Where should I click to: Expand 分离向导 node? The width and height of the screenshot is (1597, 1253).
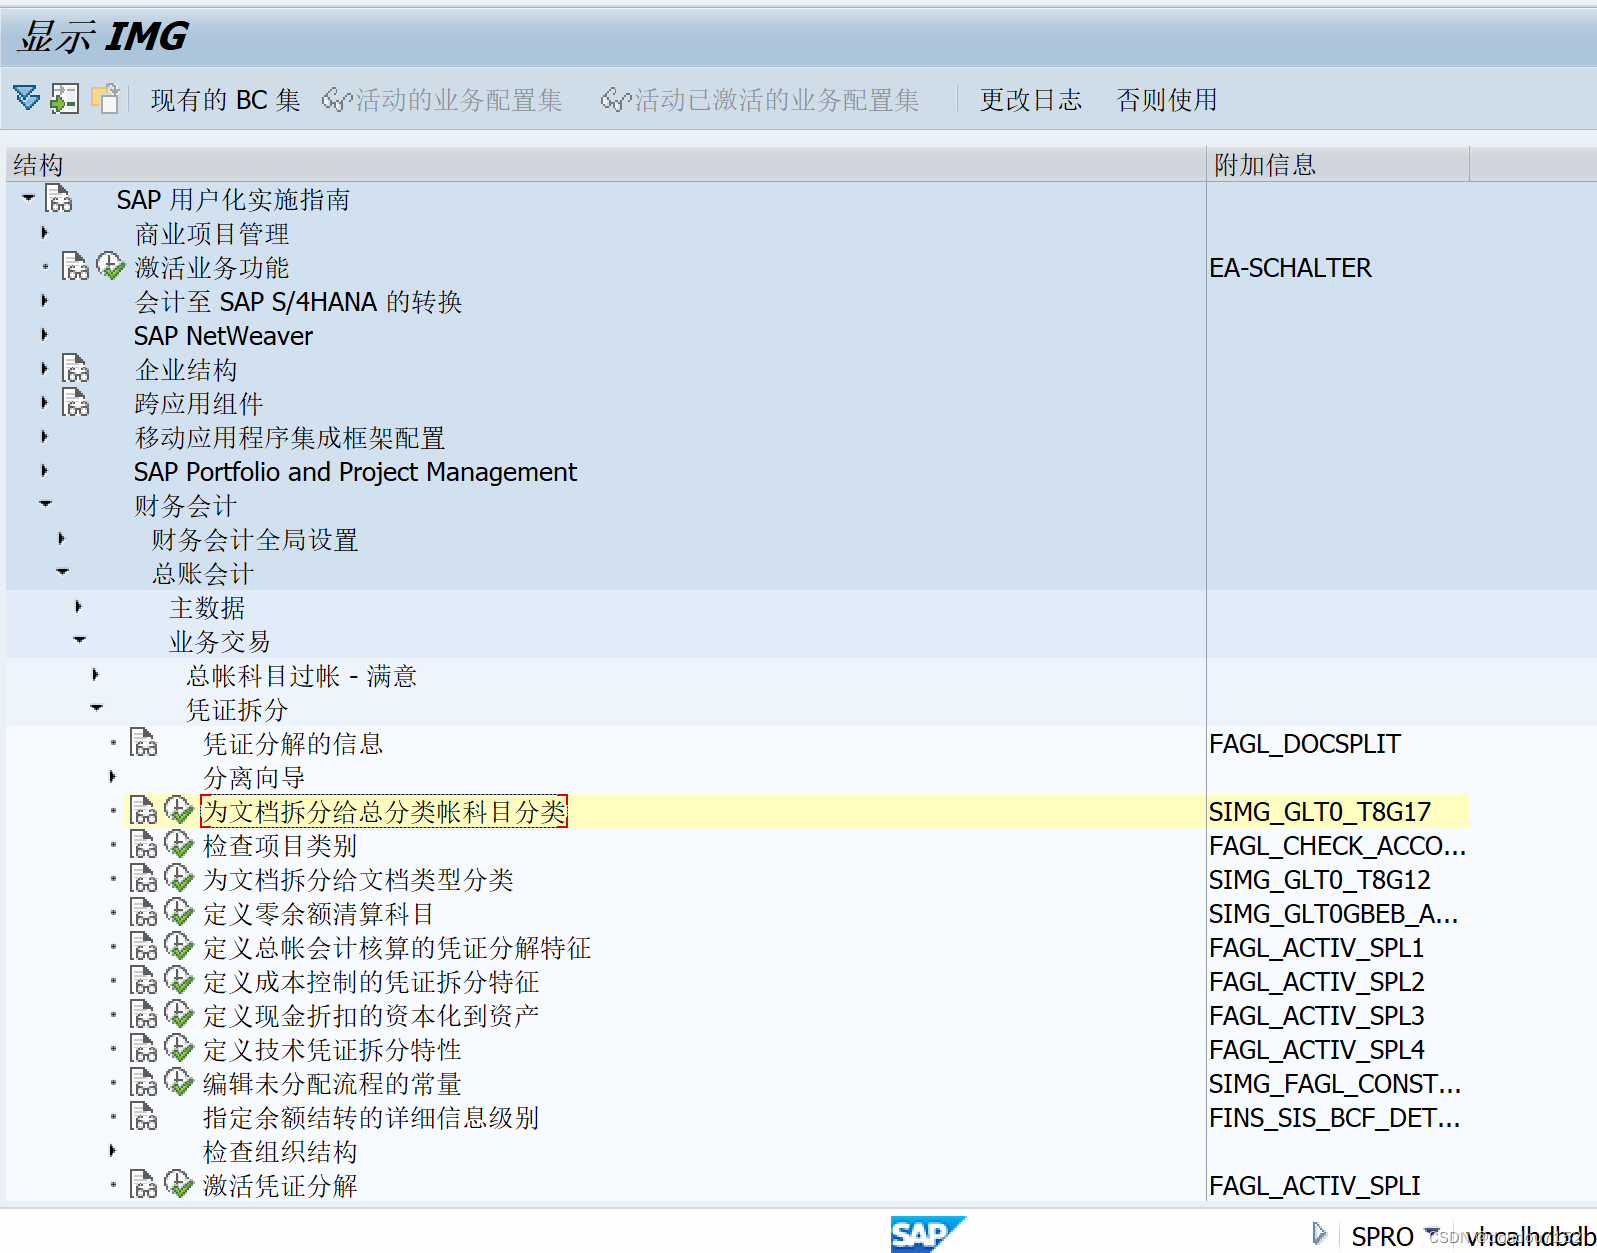coord(113,777)
